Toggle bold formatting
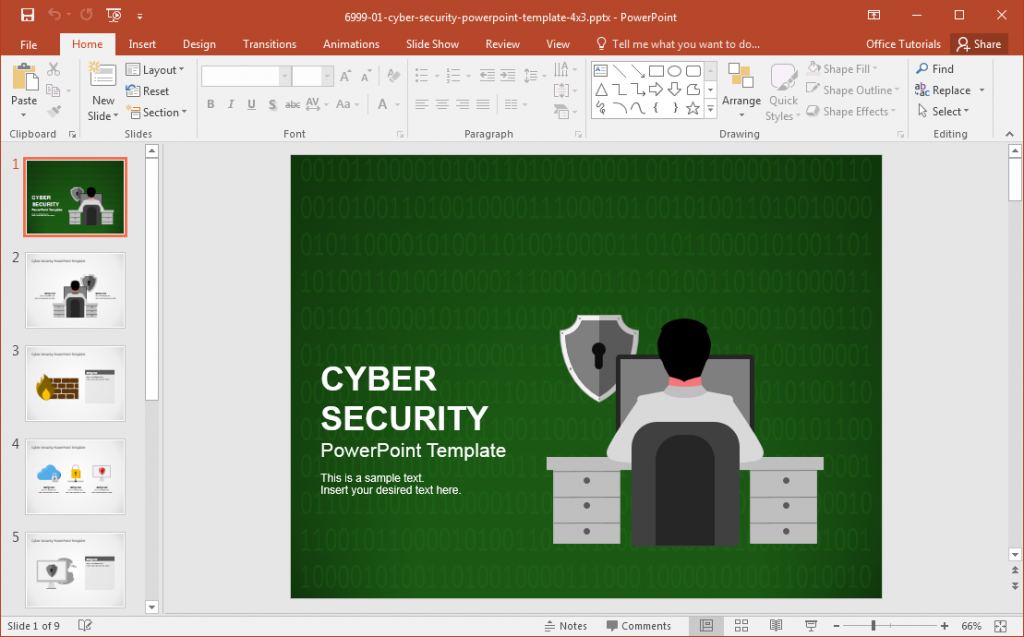1024x637 pixels. pos(210,104)
